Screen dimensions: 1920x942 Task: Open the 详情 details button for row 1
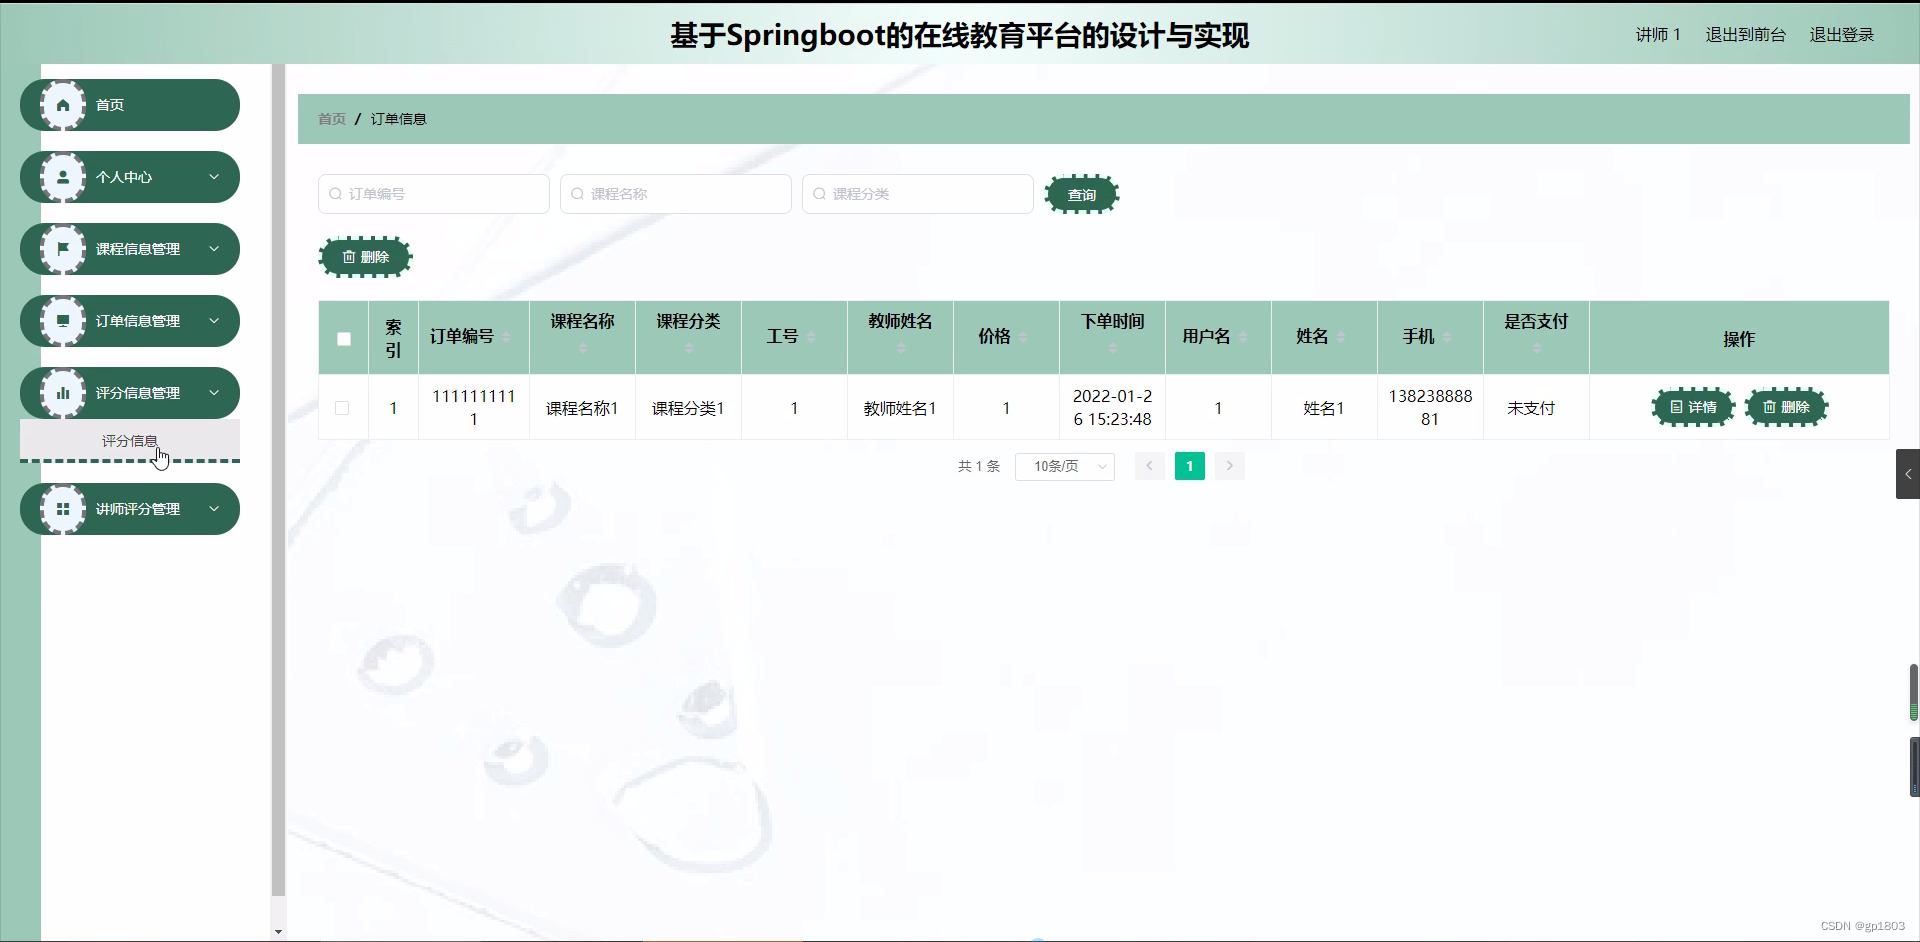[1692, 407]
